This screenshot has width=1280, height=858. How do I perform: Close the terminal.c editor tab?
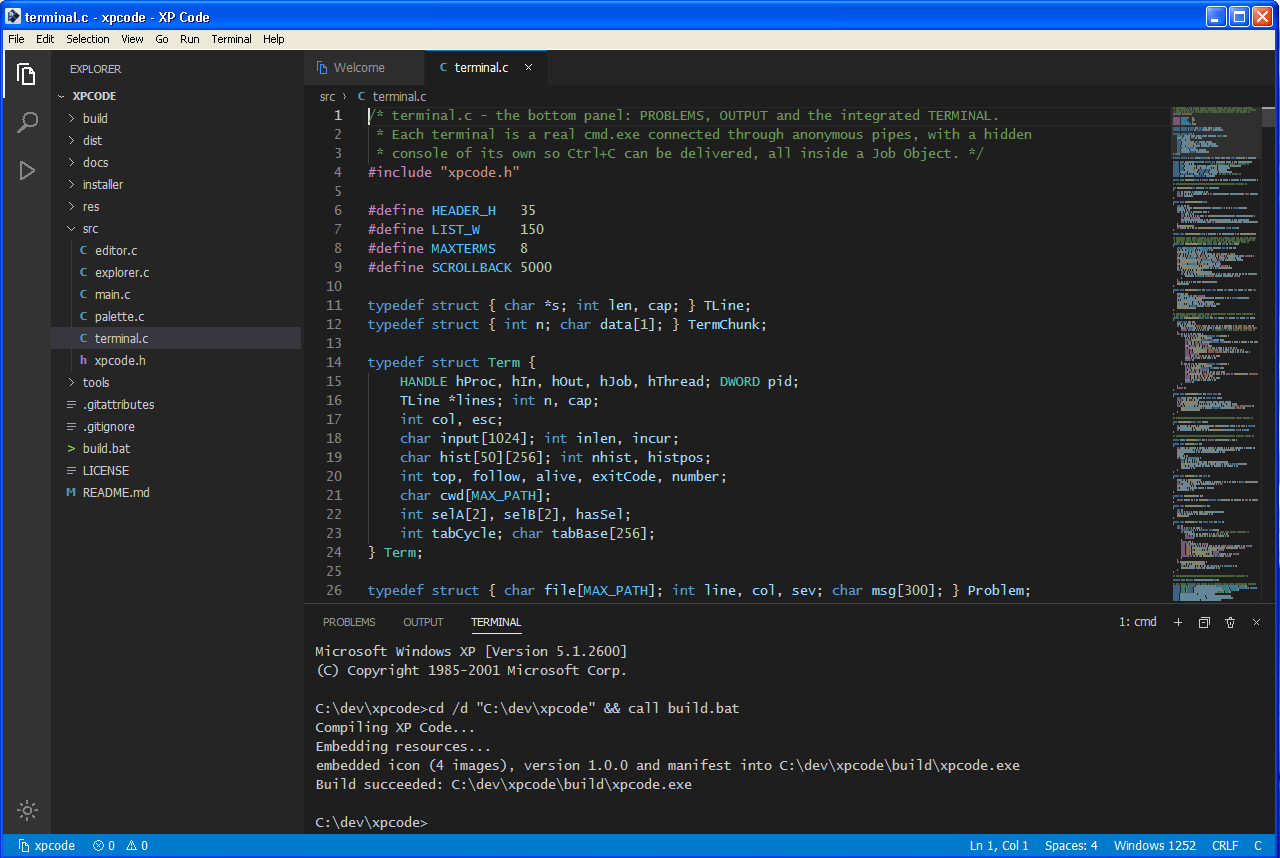tap(528, 68)
